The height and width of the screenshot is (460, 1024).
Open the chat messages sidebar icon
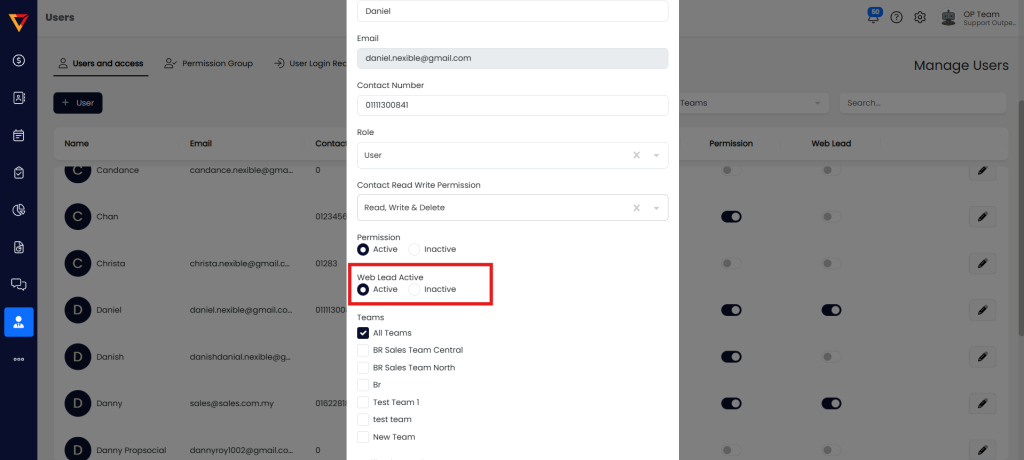tap(18, 284)
